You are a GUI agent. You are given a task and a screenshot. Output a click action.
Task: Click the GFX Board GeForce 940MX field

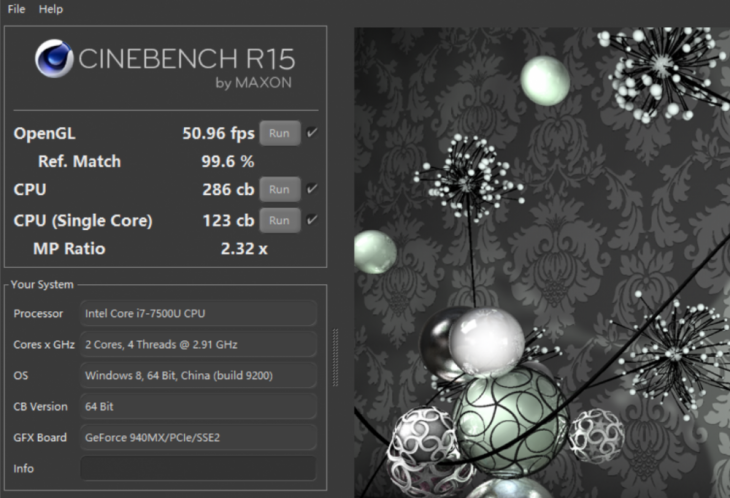coord(198,437)
